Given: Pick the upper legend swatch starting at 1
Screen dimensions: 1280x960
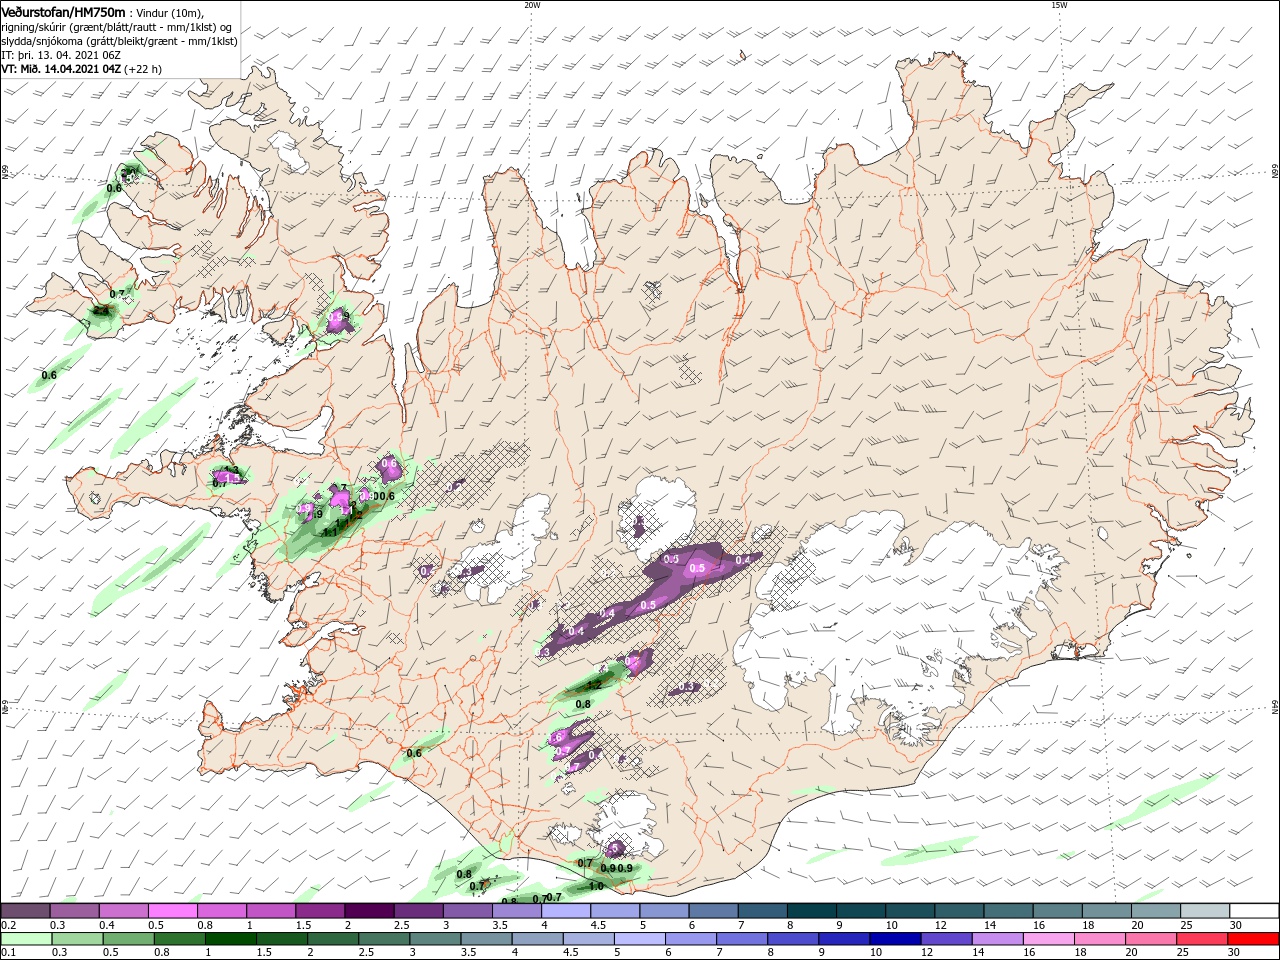Looking at the screenshot, I should coord(270,911).
